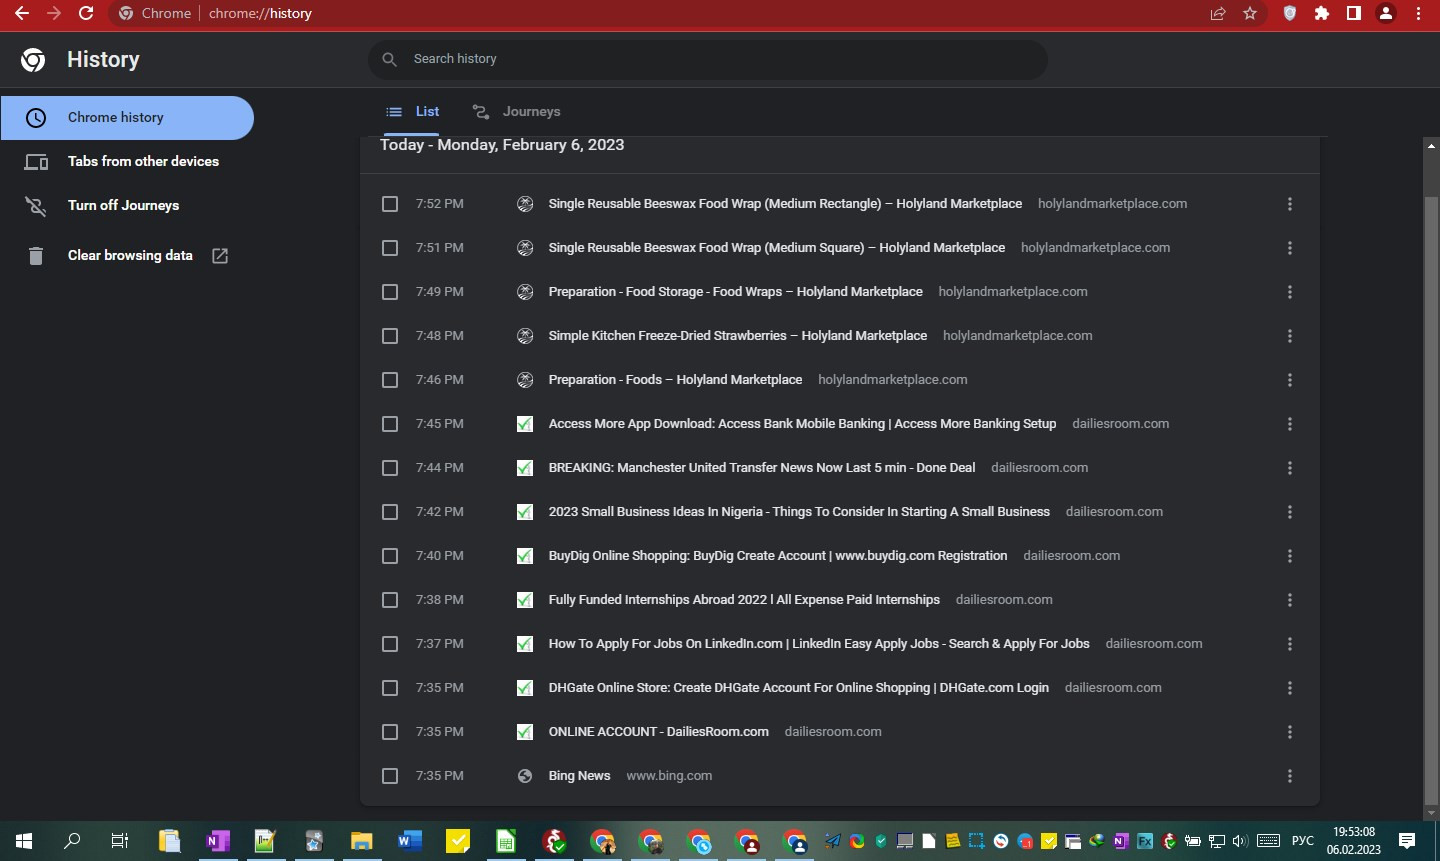Open Chrome's three-dot main menu
The image size is (1440, 861).
tap(1418, 13)
